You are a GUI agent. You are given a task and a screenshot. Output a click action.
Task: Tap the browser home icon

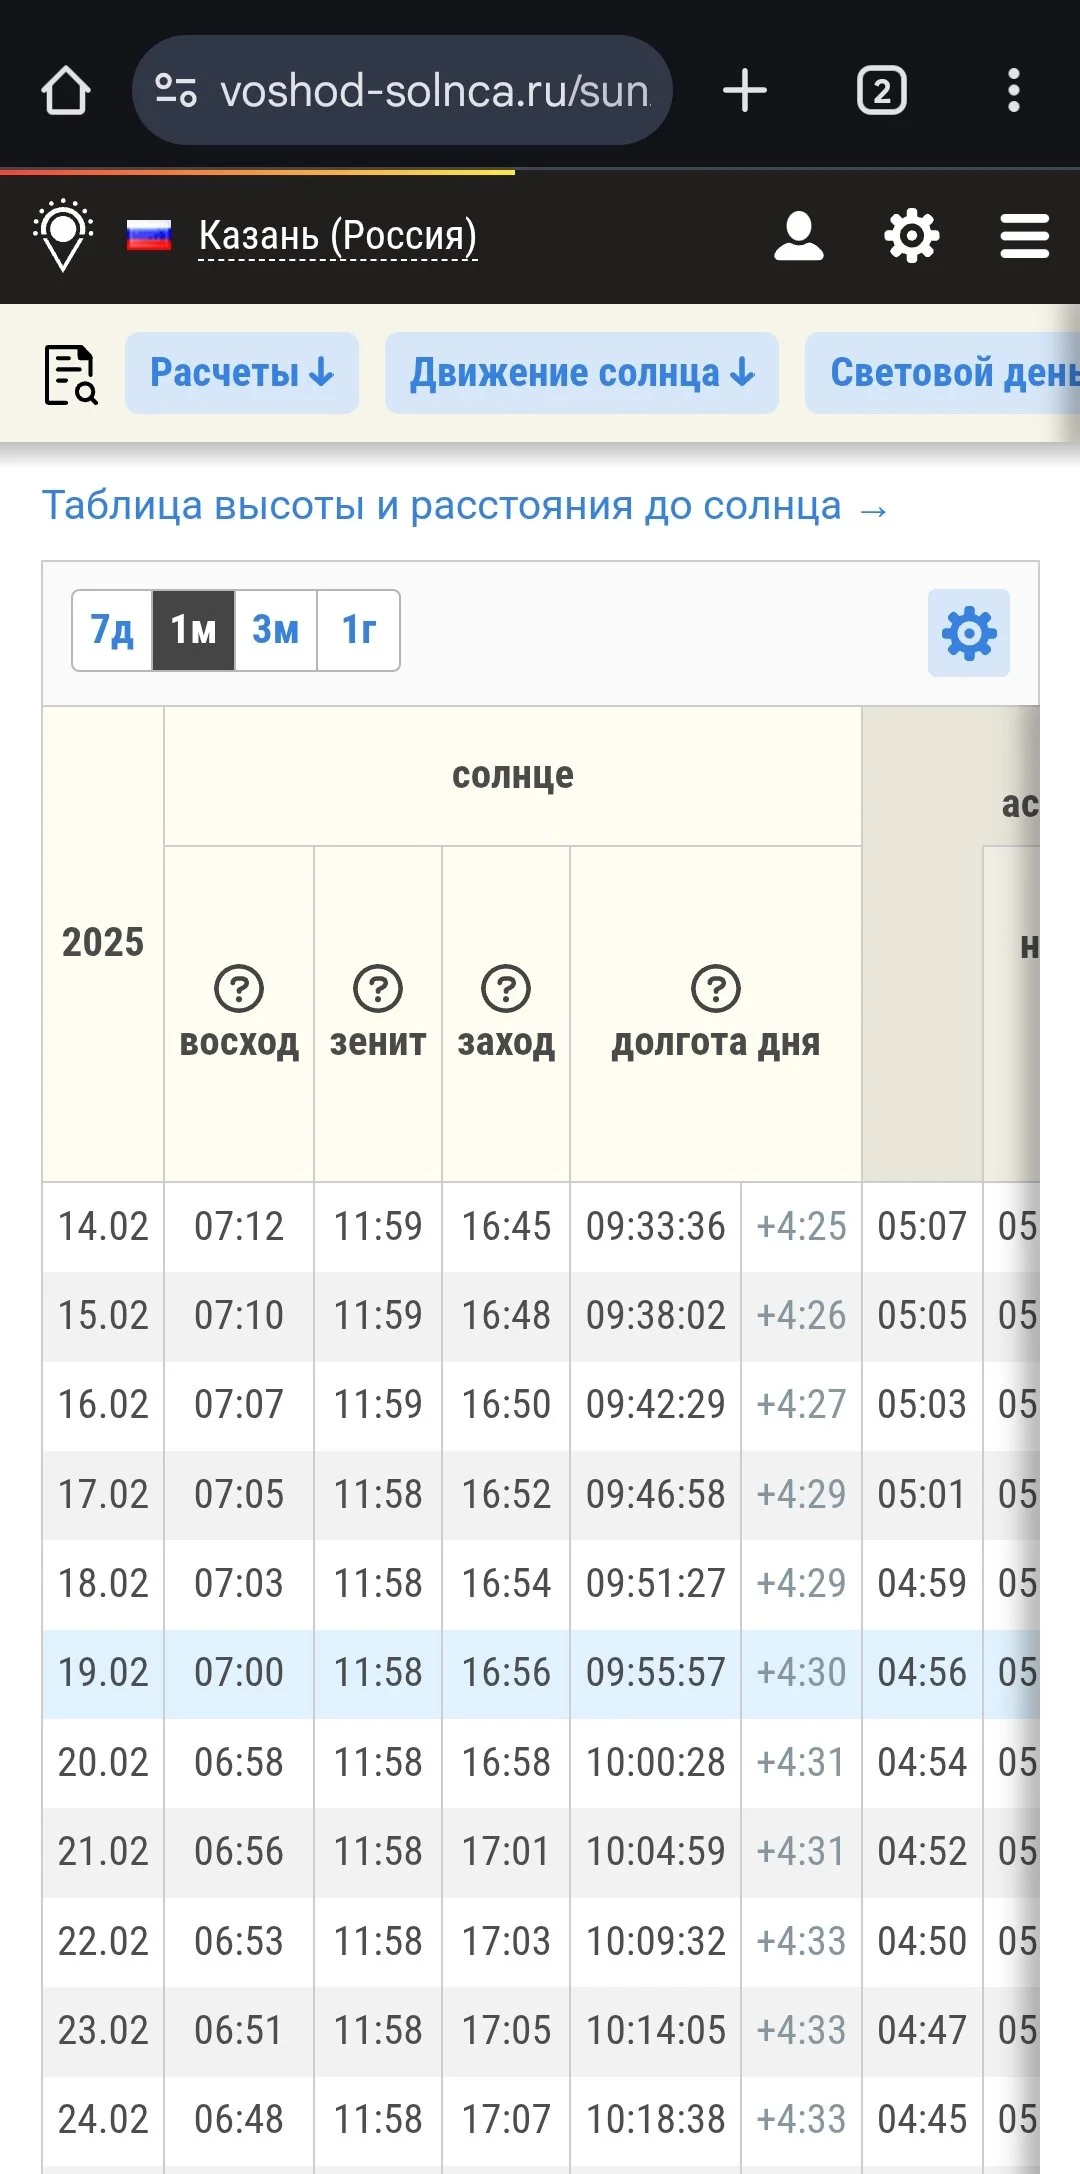[x=66, y=91]
